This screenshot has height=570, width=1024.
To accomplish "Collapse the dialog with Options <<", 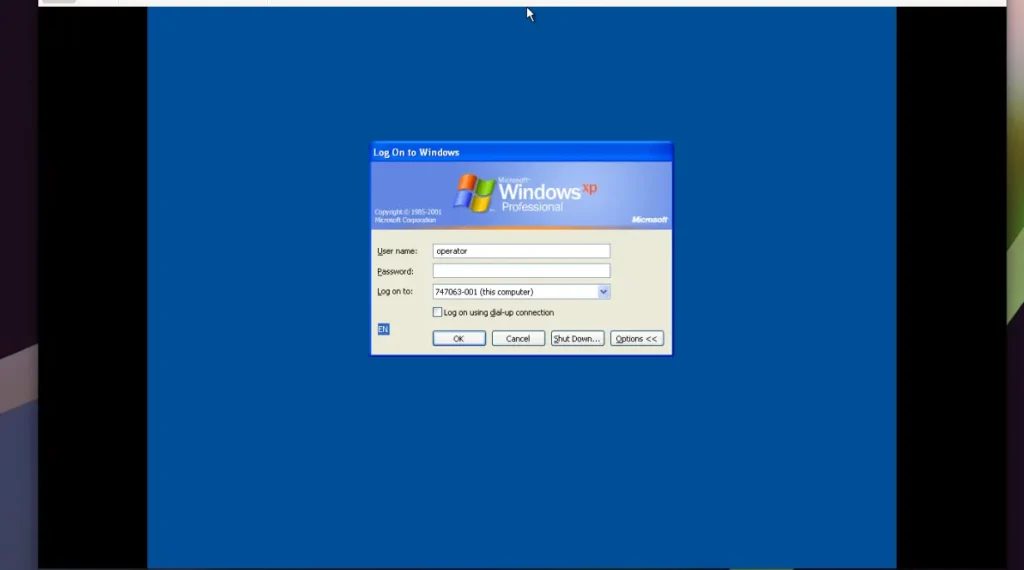I will click(636, 339).
